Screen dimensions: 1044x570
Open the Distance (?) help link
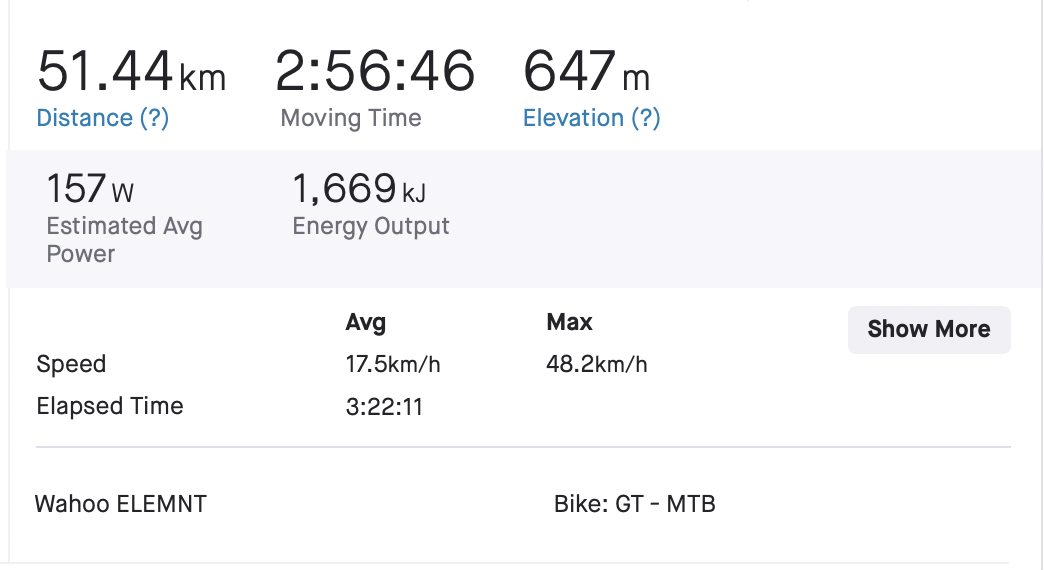click(x=103, y=118)
